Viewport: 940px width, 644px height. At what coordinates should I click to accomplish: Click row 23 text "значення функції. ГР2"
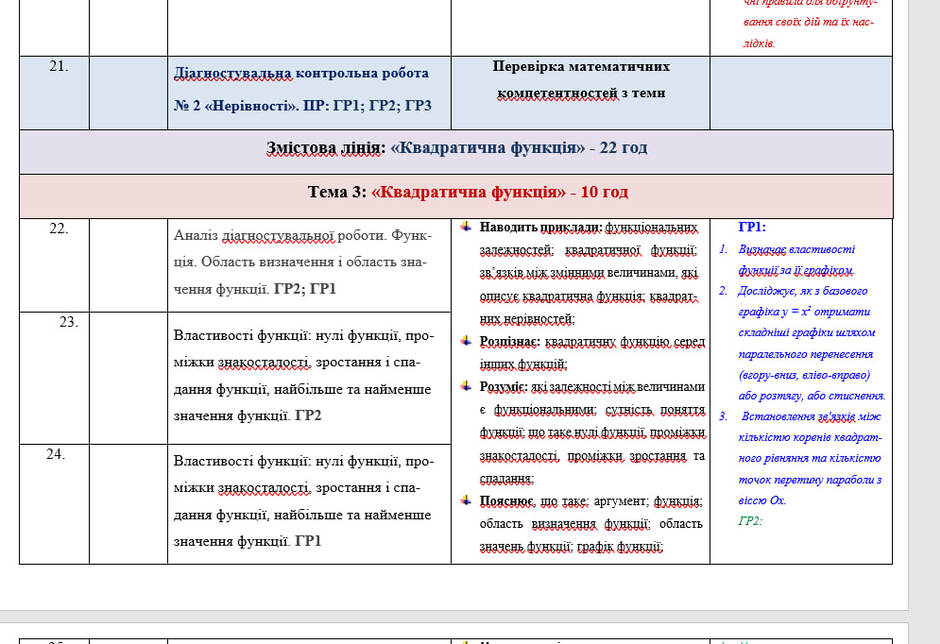pos(247,416)
